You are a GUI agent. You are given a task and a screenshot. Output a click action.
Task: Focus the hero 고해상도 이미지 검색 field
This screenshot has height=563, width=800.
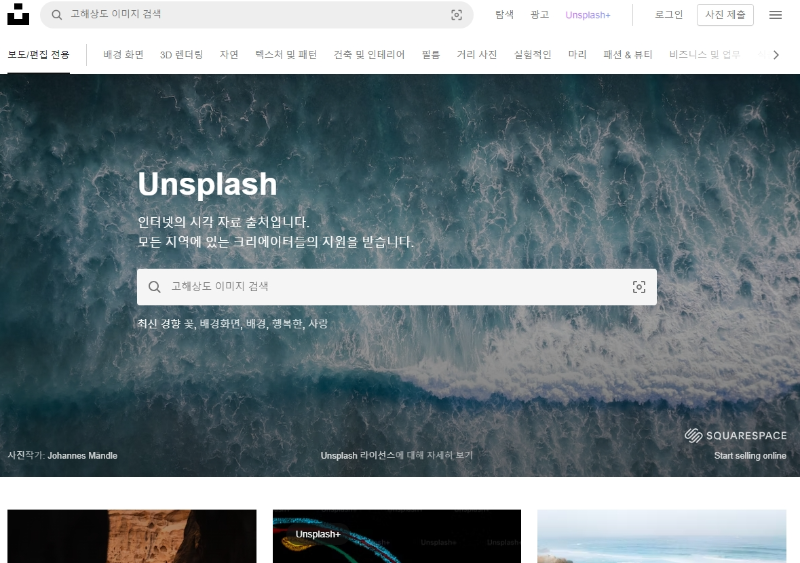click(396, 287)
